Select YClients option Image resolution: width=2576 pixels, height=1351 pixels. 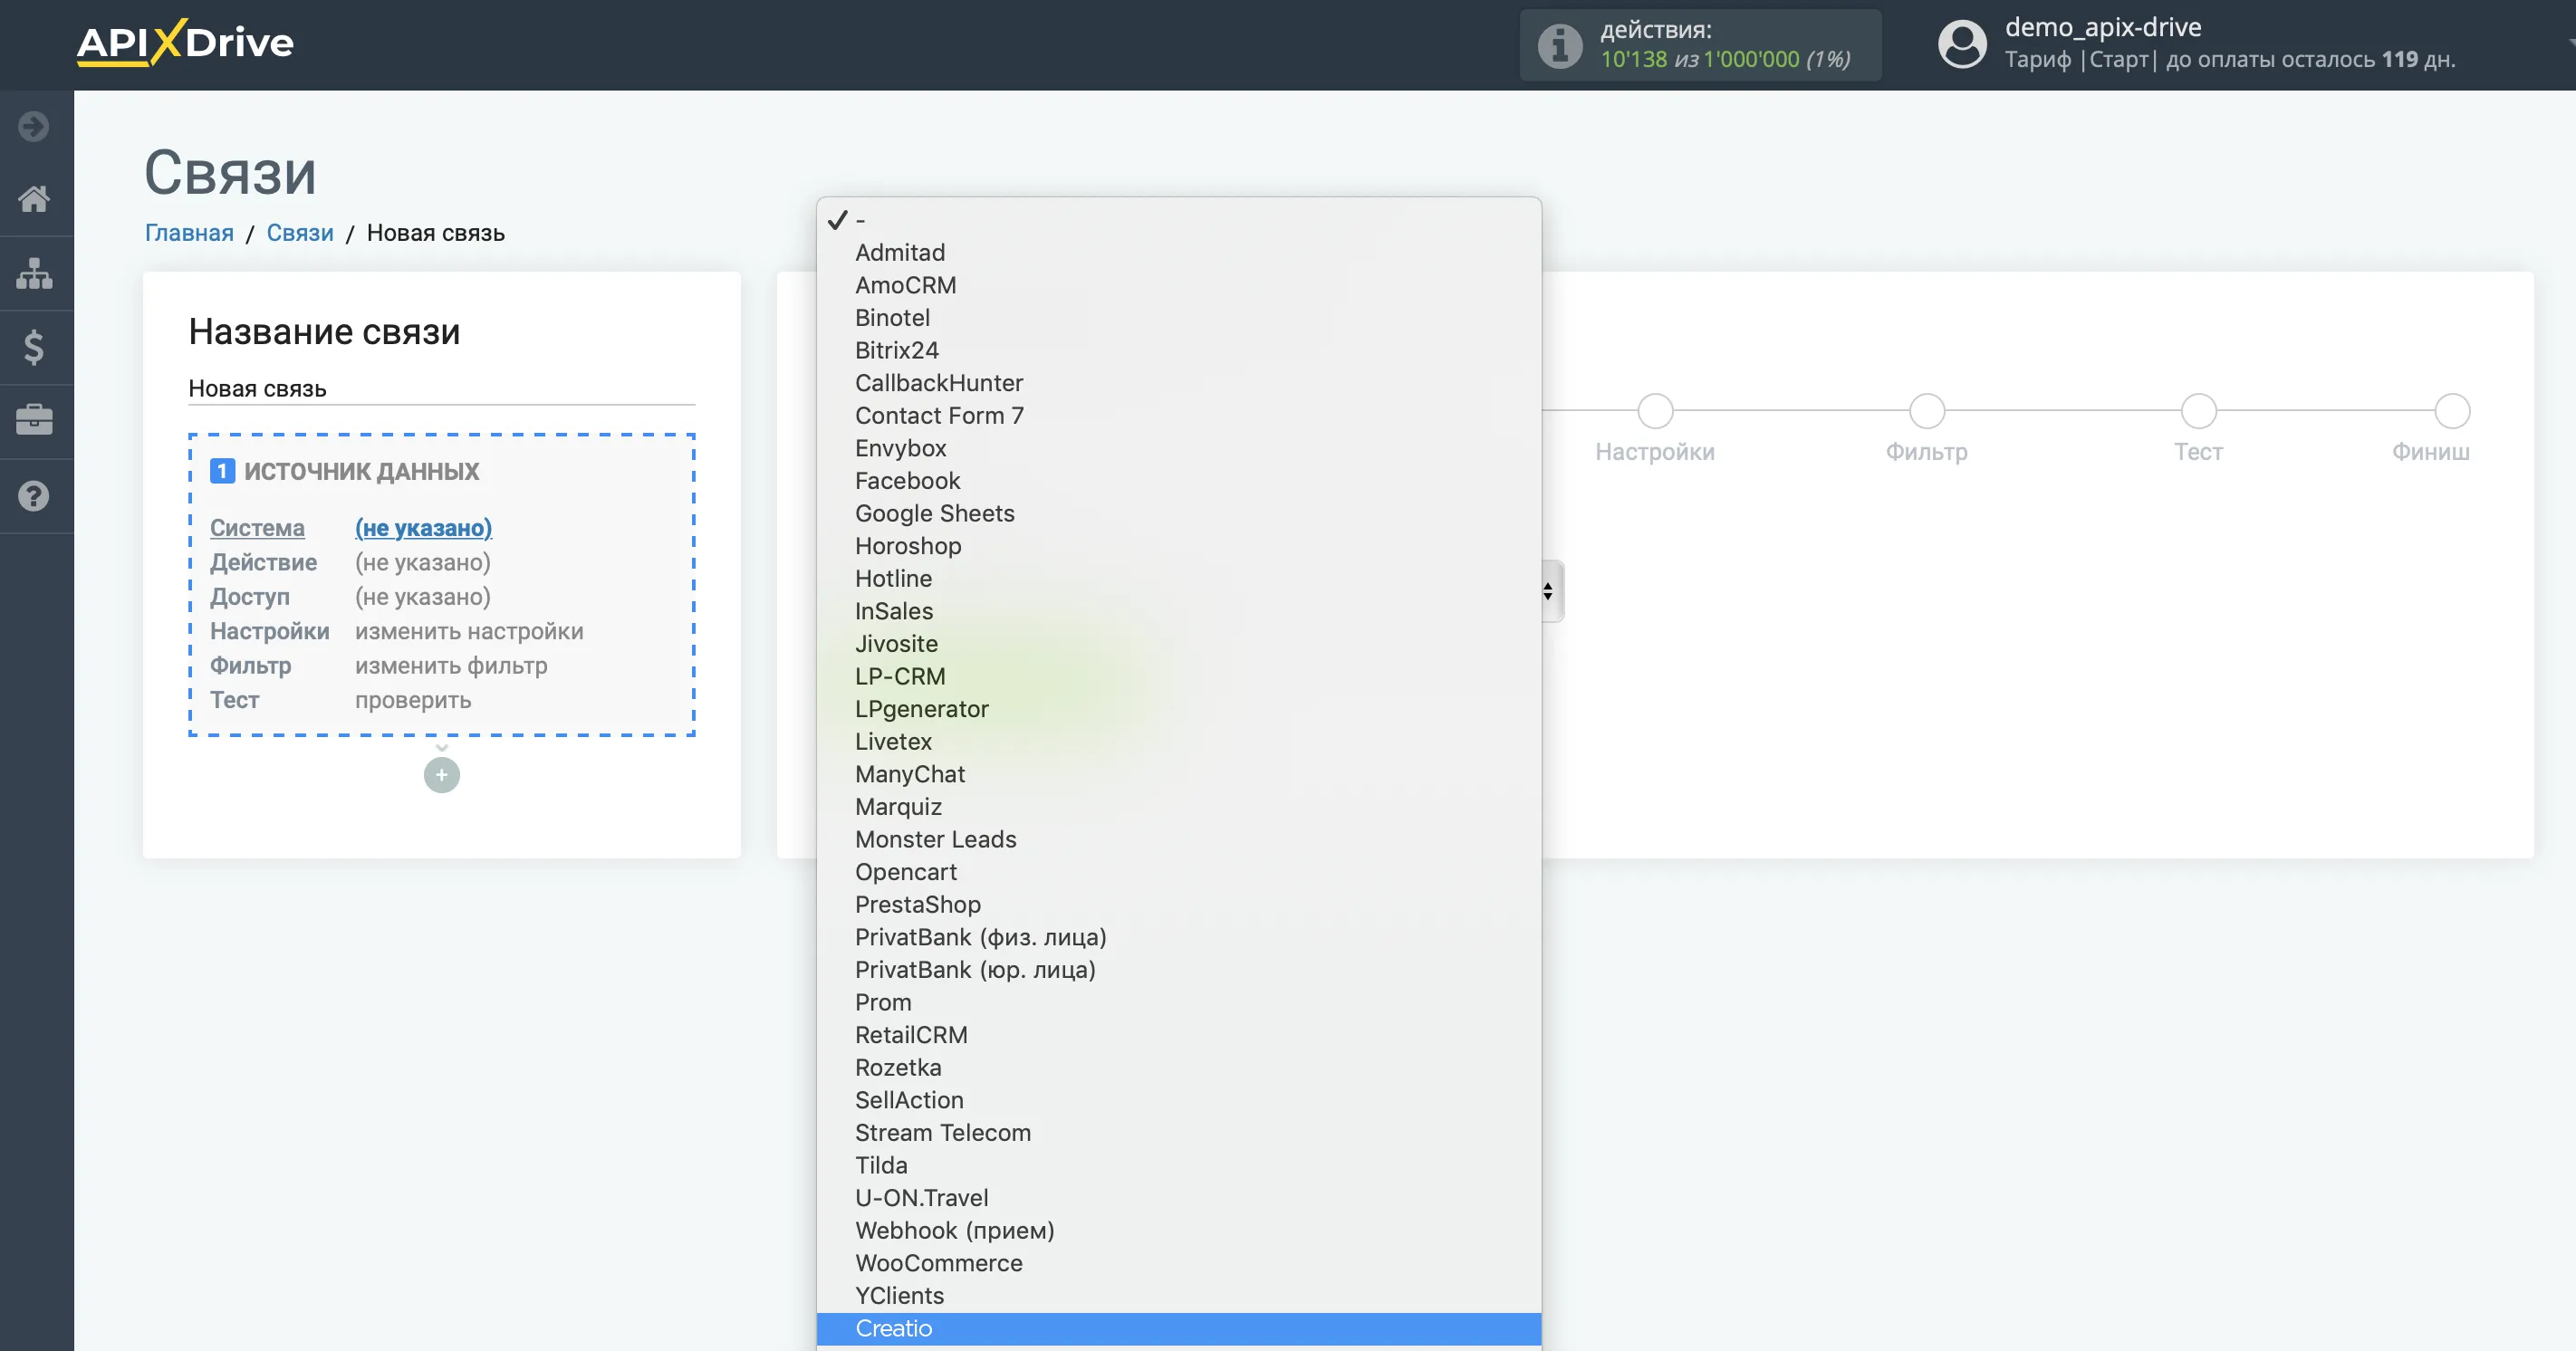coord(1179,1296)
